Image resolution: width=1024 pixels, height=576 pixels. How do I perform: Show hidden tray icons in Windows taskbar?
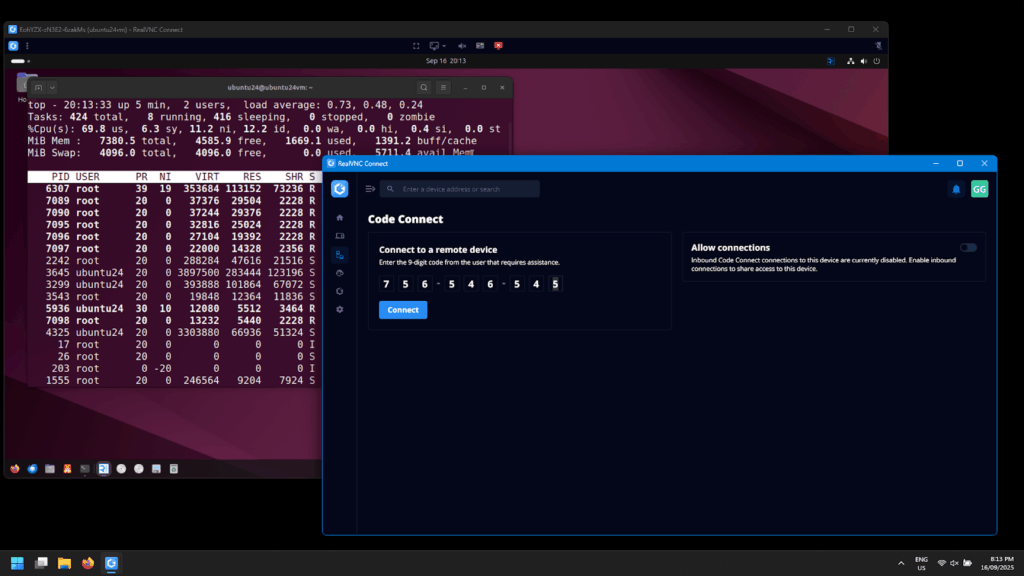pos(902,563)
